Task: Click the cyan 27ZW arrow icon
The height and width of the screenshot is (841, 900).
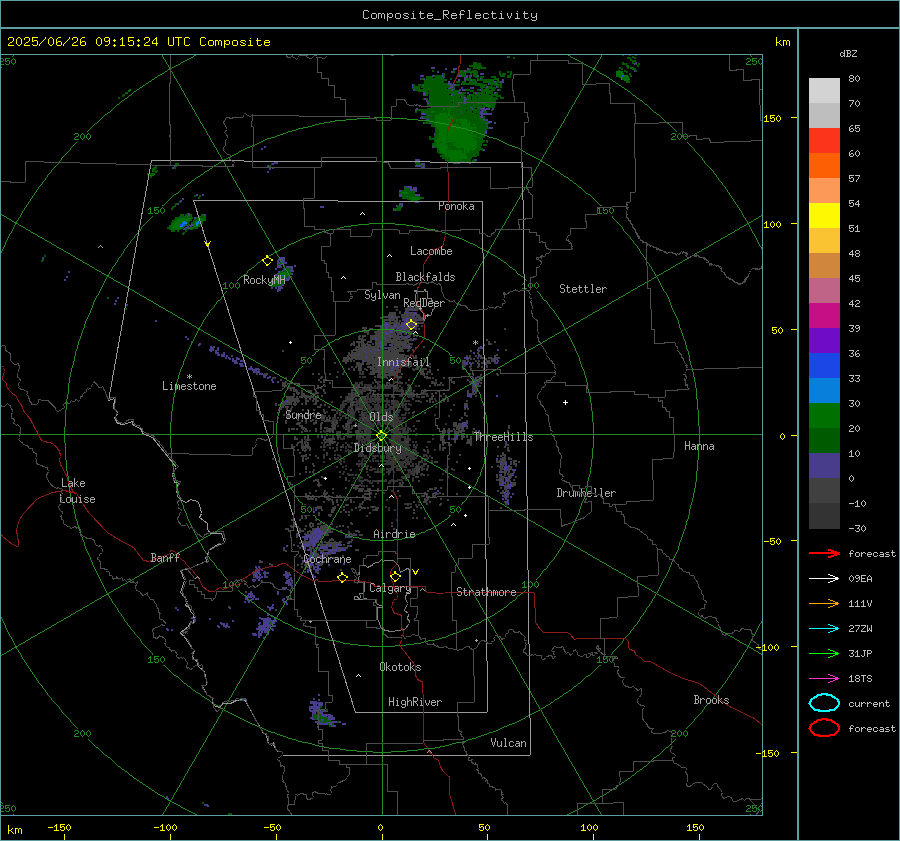Action: click(x=824, y=629)
